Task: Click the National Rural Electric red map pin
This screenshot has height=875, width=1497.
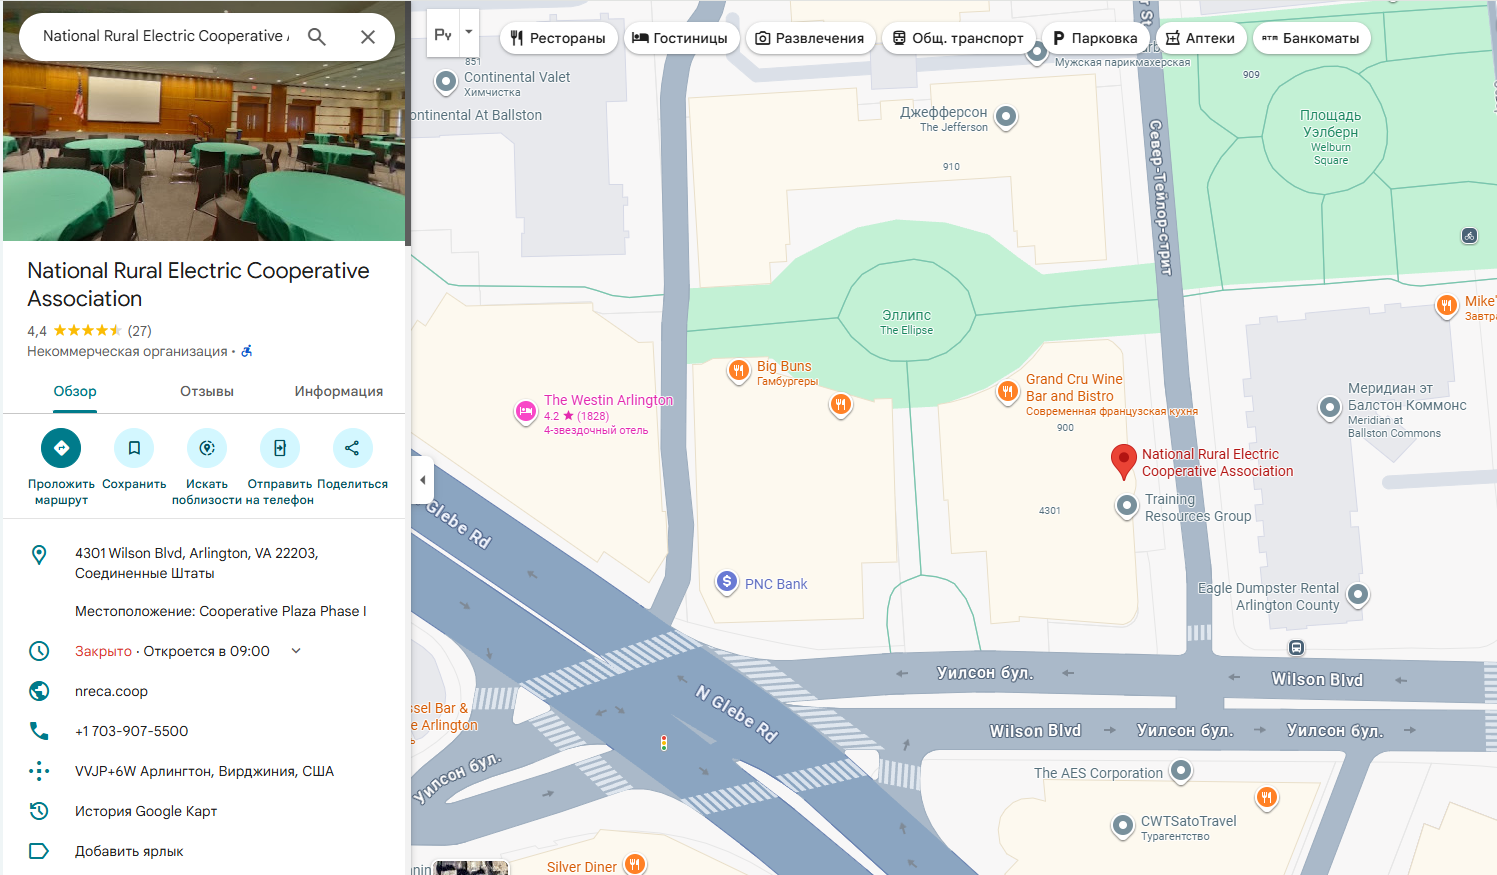Action: click(x=1124, y=462)
